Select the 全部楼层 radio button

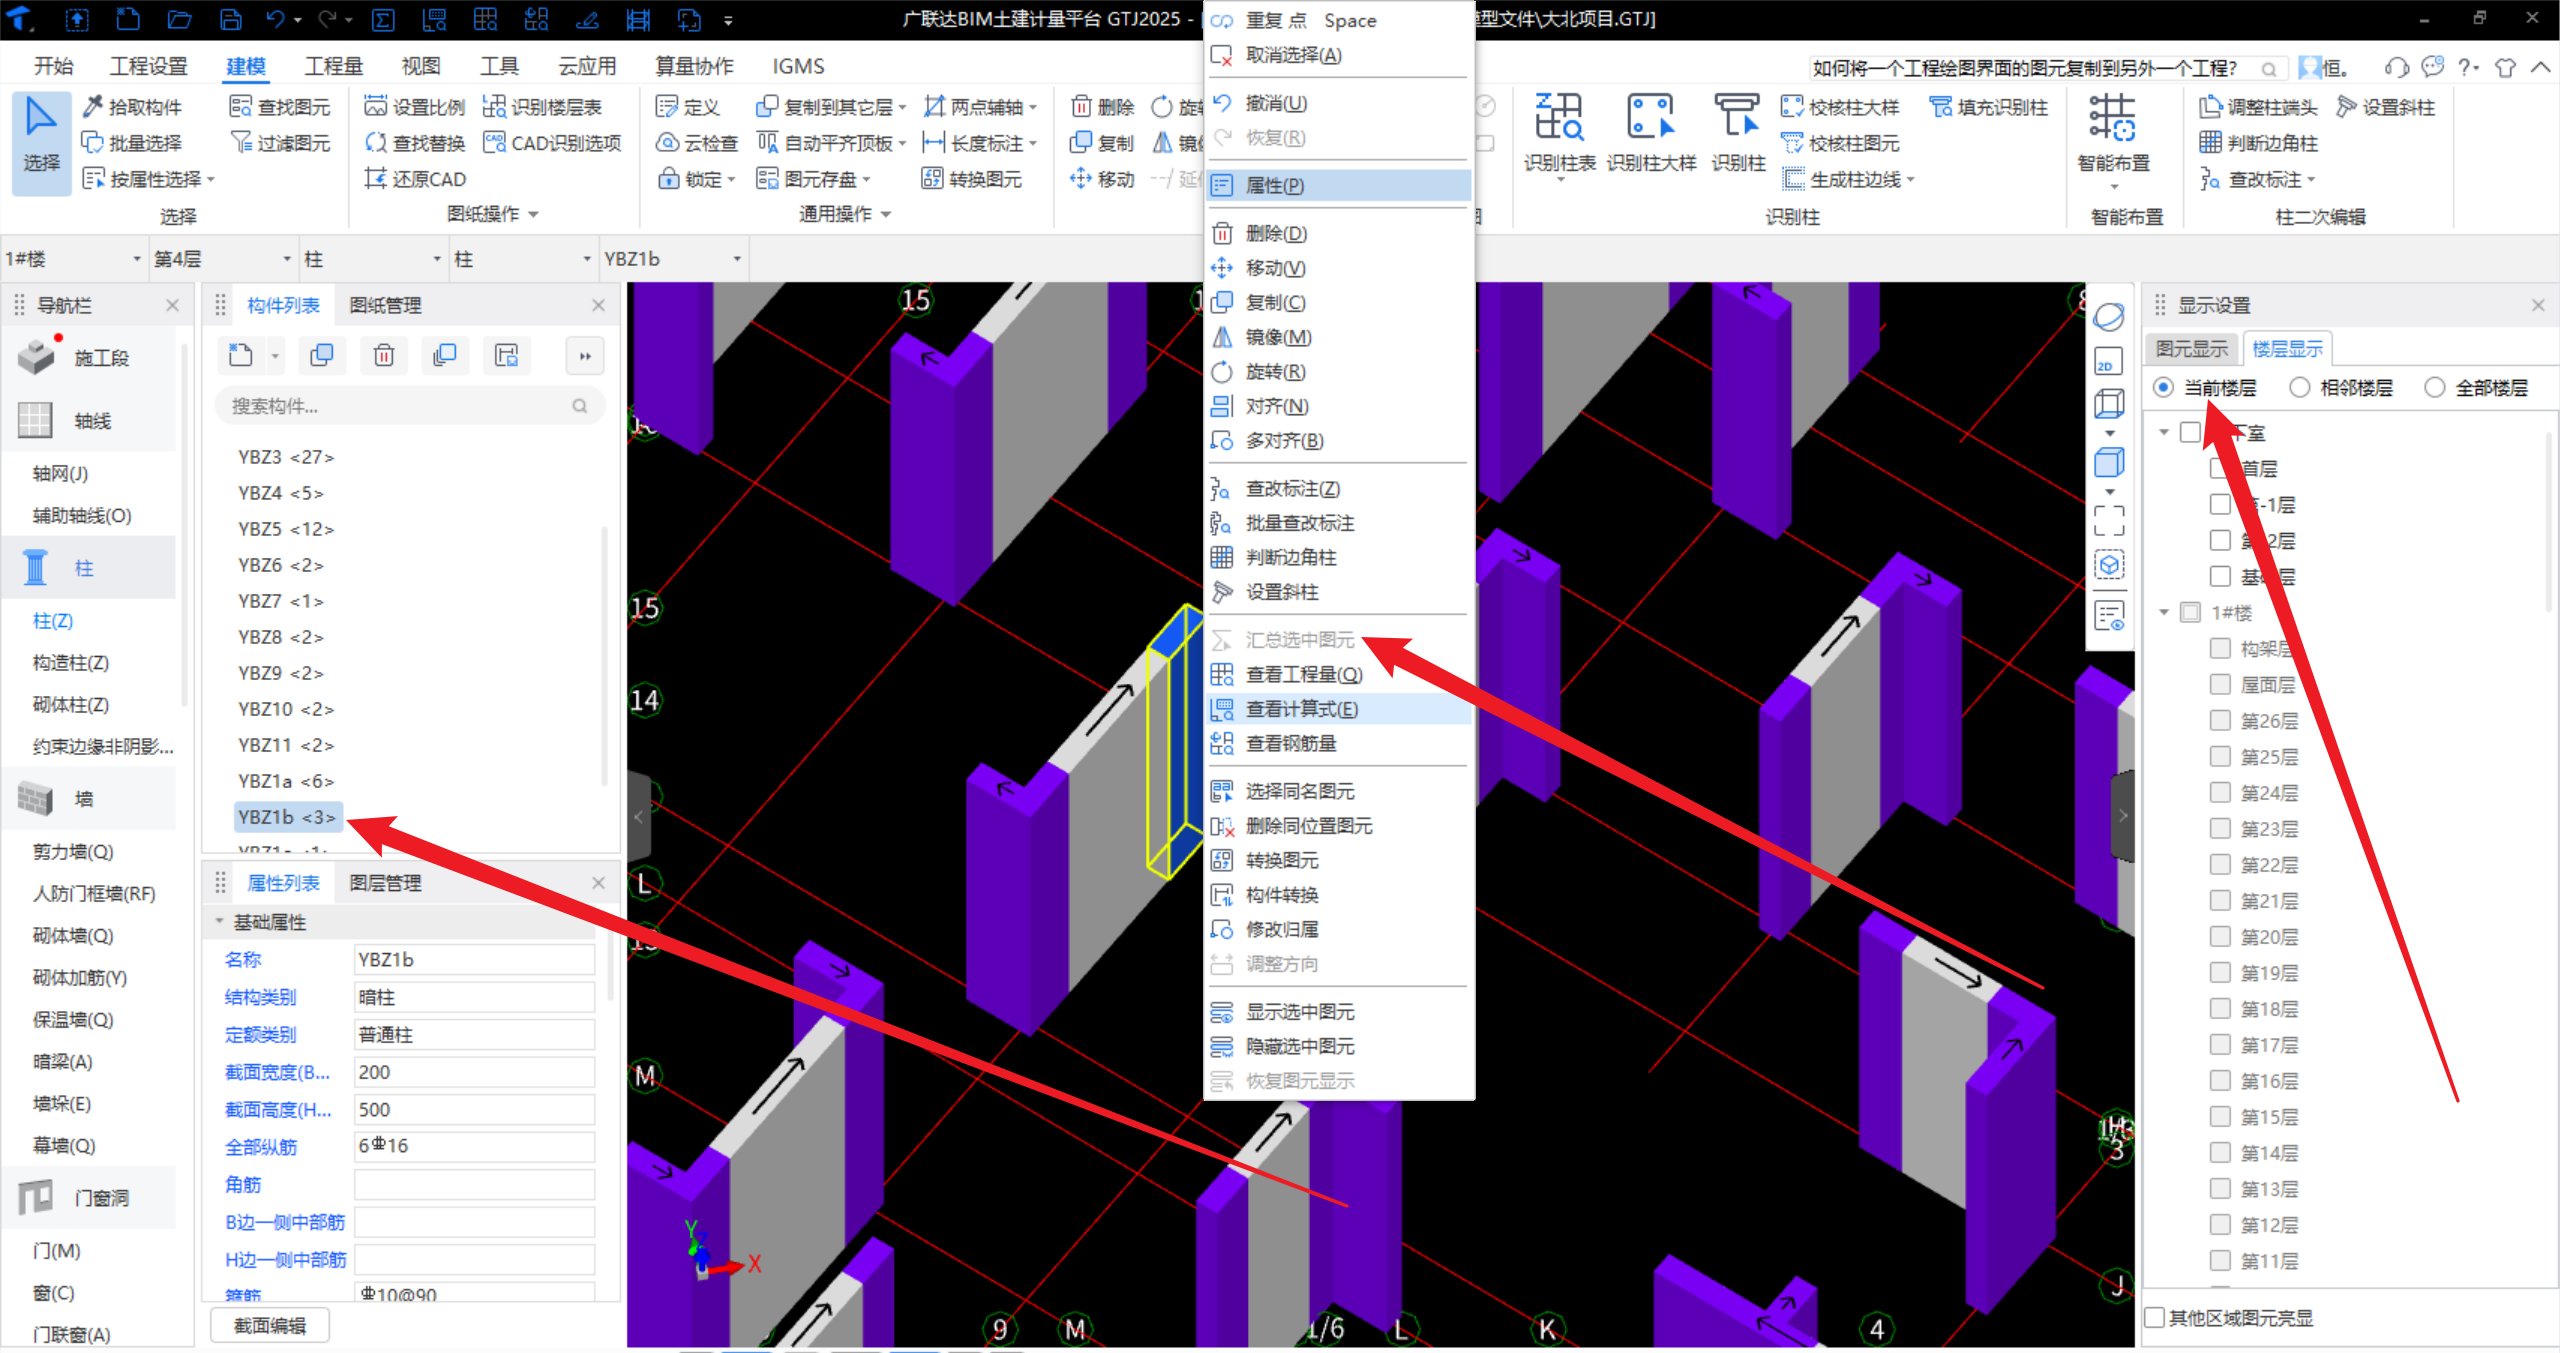[x=2435, y=387]
